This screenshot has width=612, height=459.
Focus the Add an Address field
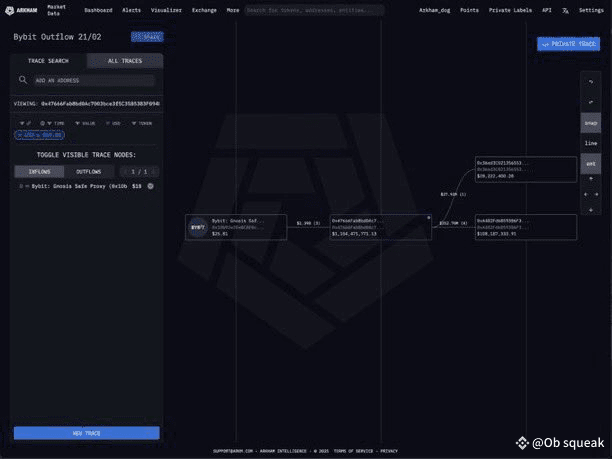tap(94, 80)
